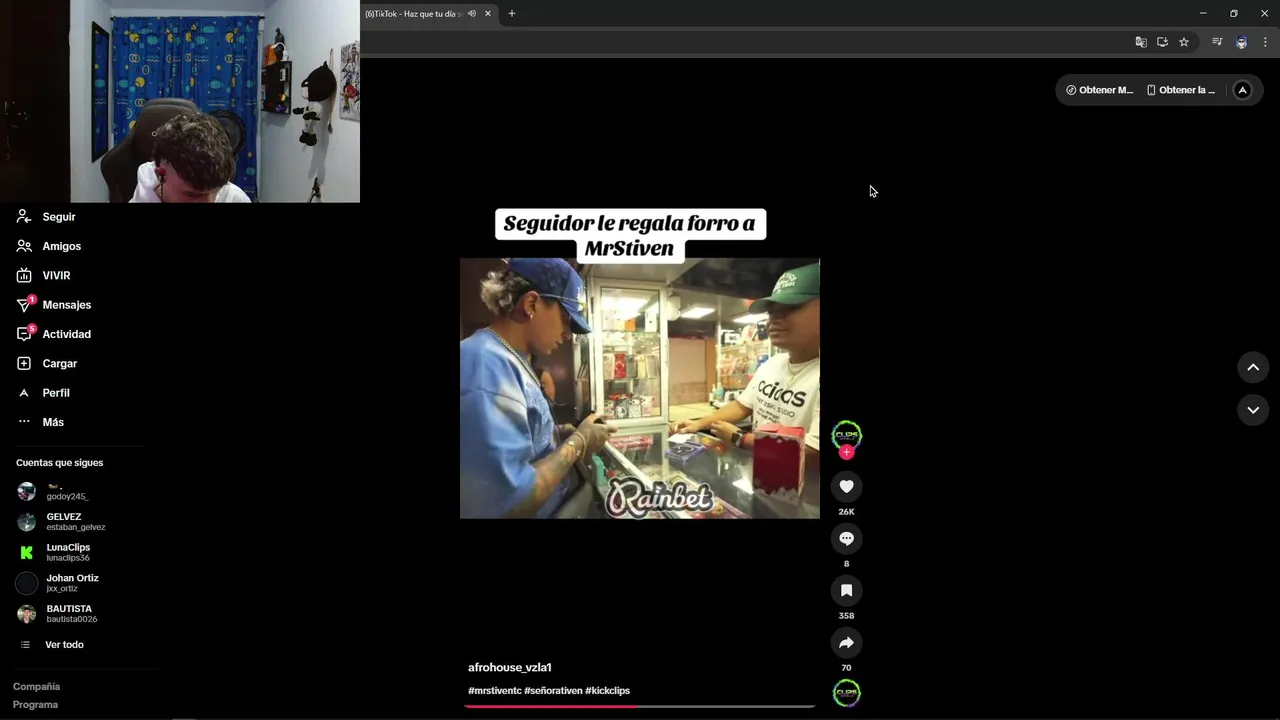Click the Obtener la... app button

(1181, 90)
